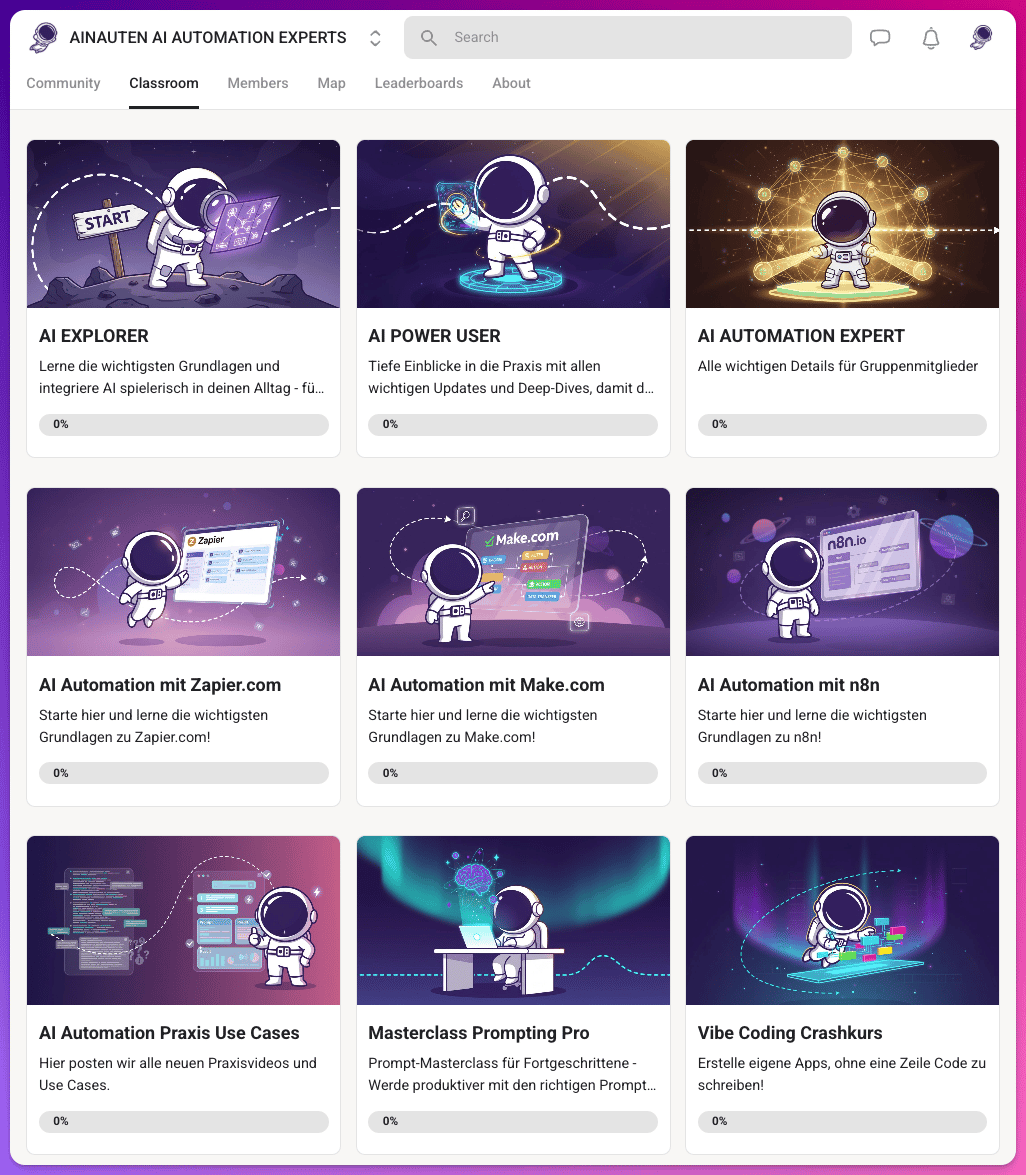Click Vibe Coding Crashkurs progress bar
Screen dimensions: 1026x1175
pyautogui.click(x=842, y=1121)
